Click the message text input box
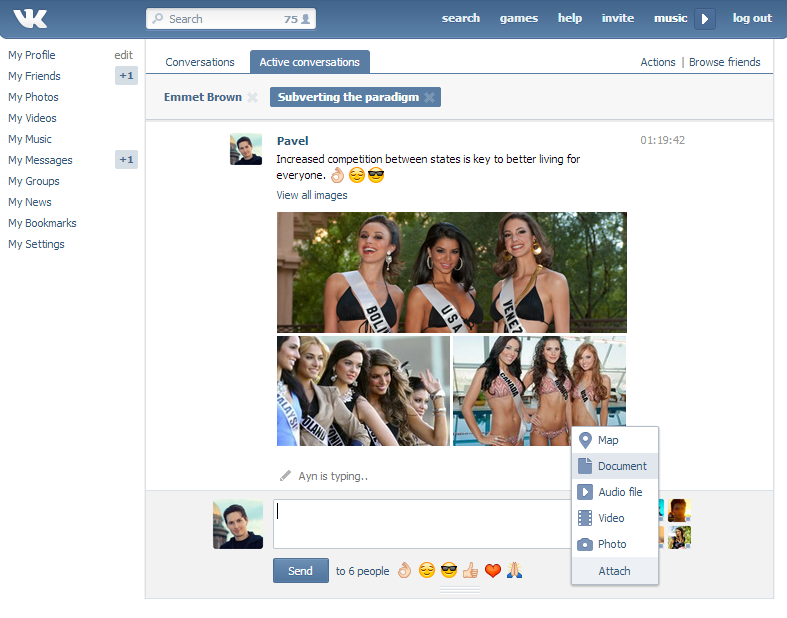 420,524
